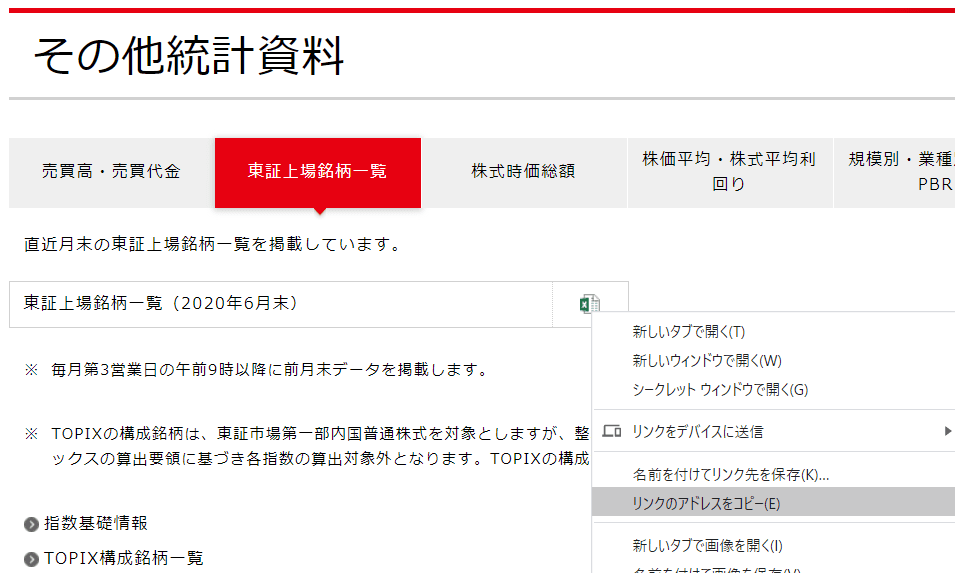Click the Excel file download icon
The height and width of the screenshot is (573, 955).
pos(589,304)
